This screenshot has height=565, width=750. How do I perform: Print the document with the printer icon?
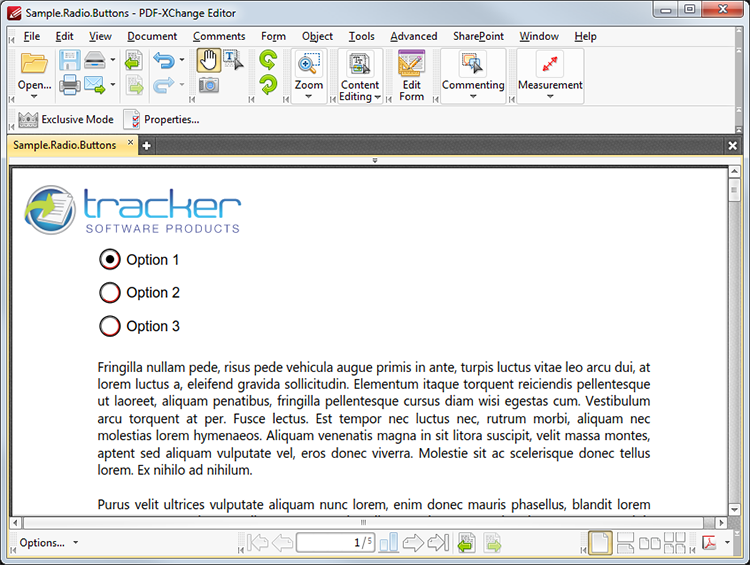pyautogui.click(x=69, y=85)
